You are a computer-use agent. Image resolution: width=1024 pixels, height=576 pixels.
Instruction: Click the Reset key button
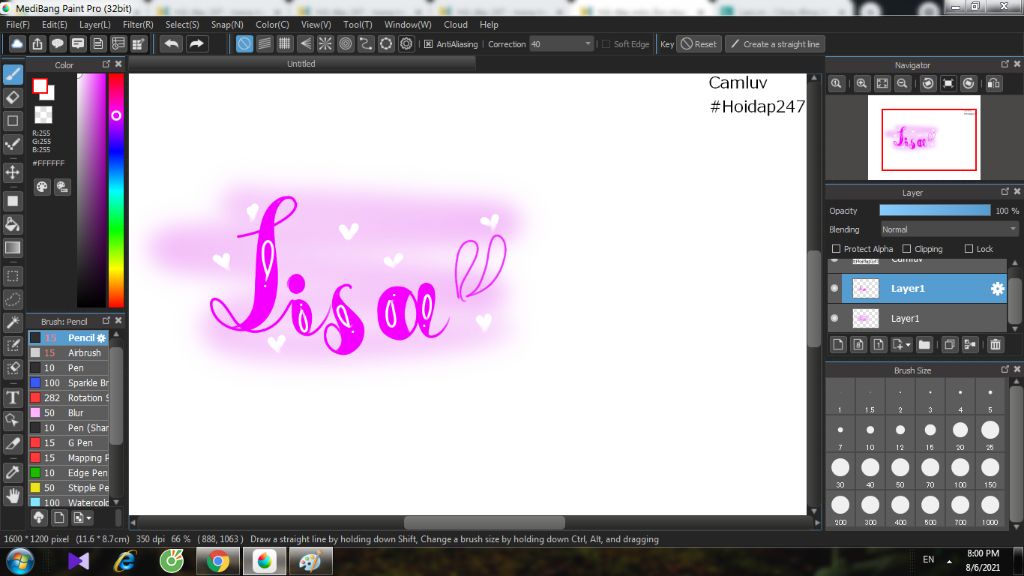[698, 44]
